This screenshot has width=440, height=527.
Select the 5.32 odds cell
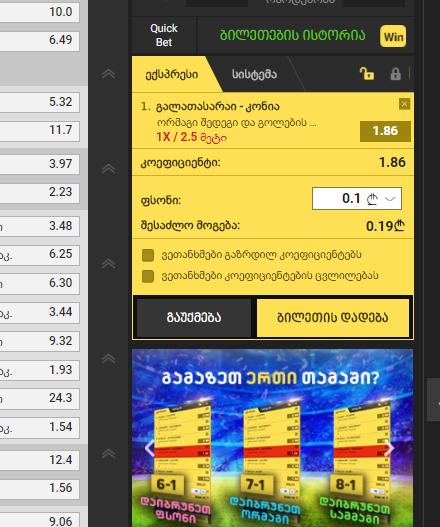40,102
